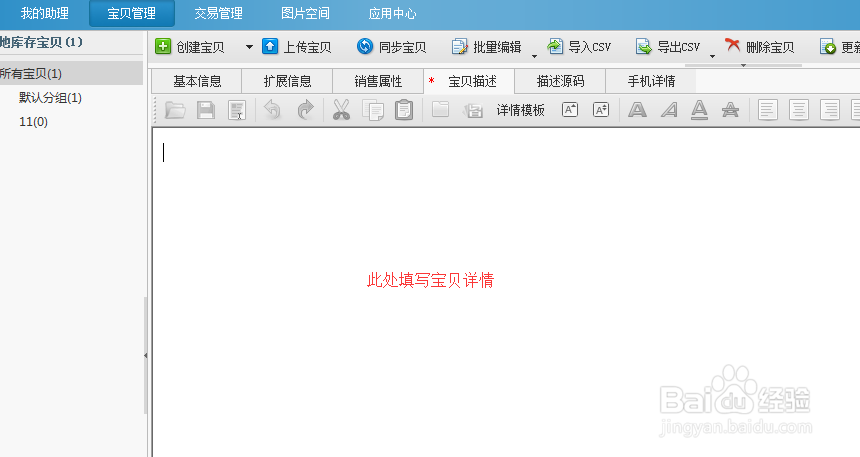Switch to the 描述源码 tab
The height and width of the screenshot is (457, 860).
coord(560,81)
